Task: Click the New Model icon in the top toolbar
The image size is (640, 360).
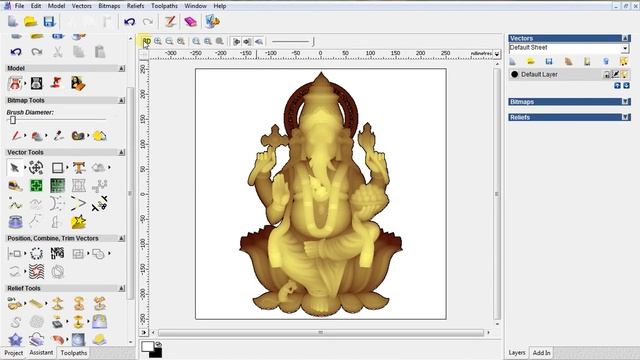Action: (13, 21)
